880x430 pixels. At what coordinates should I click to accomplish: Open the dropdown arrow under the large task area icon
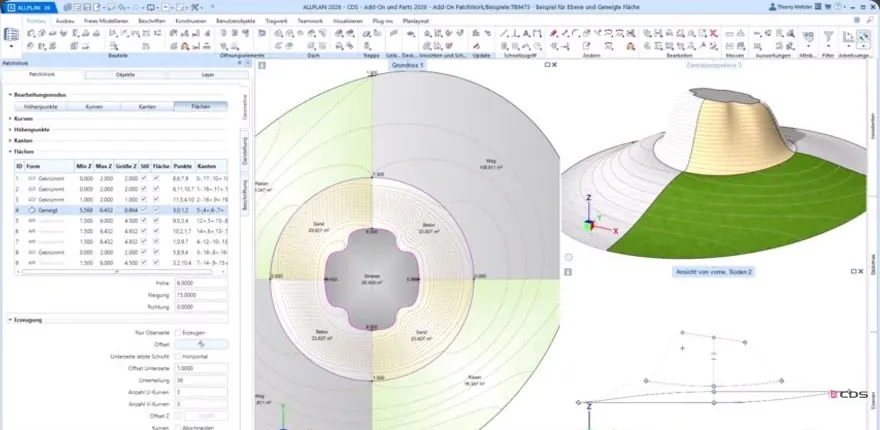11,44
